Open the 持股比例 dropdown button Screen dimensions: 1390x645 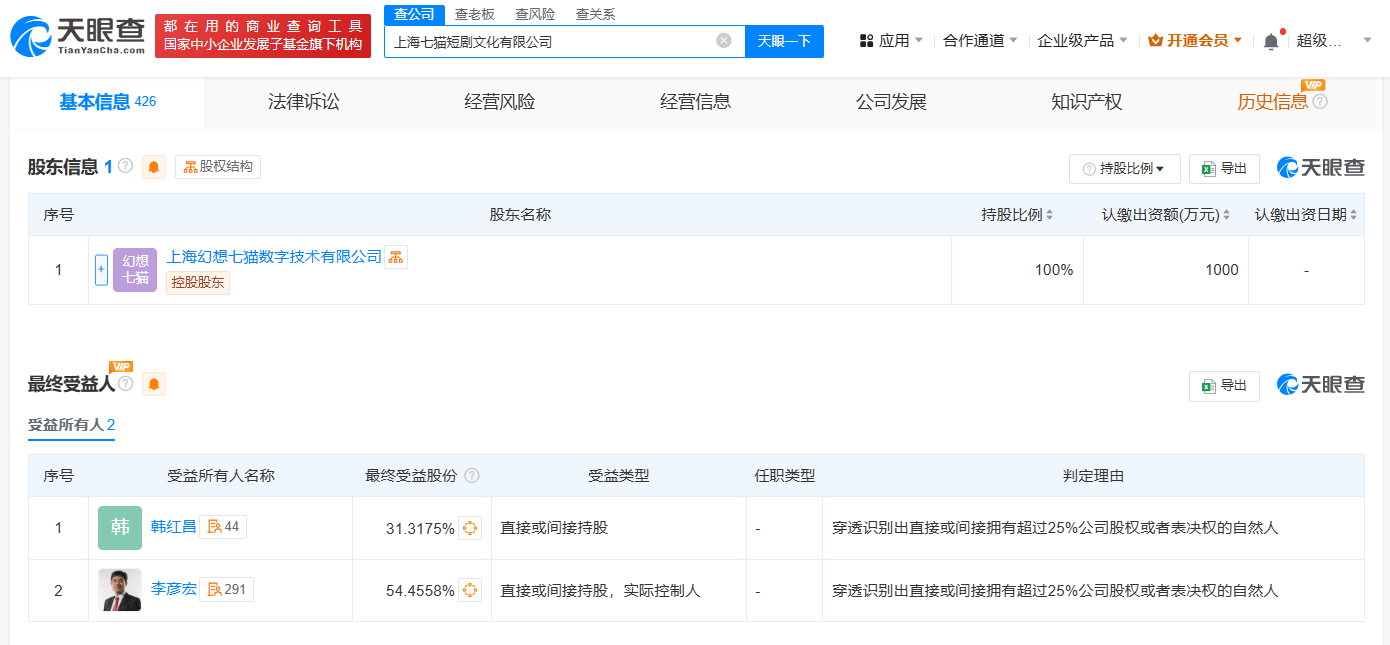1124,169
